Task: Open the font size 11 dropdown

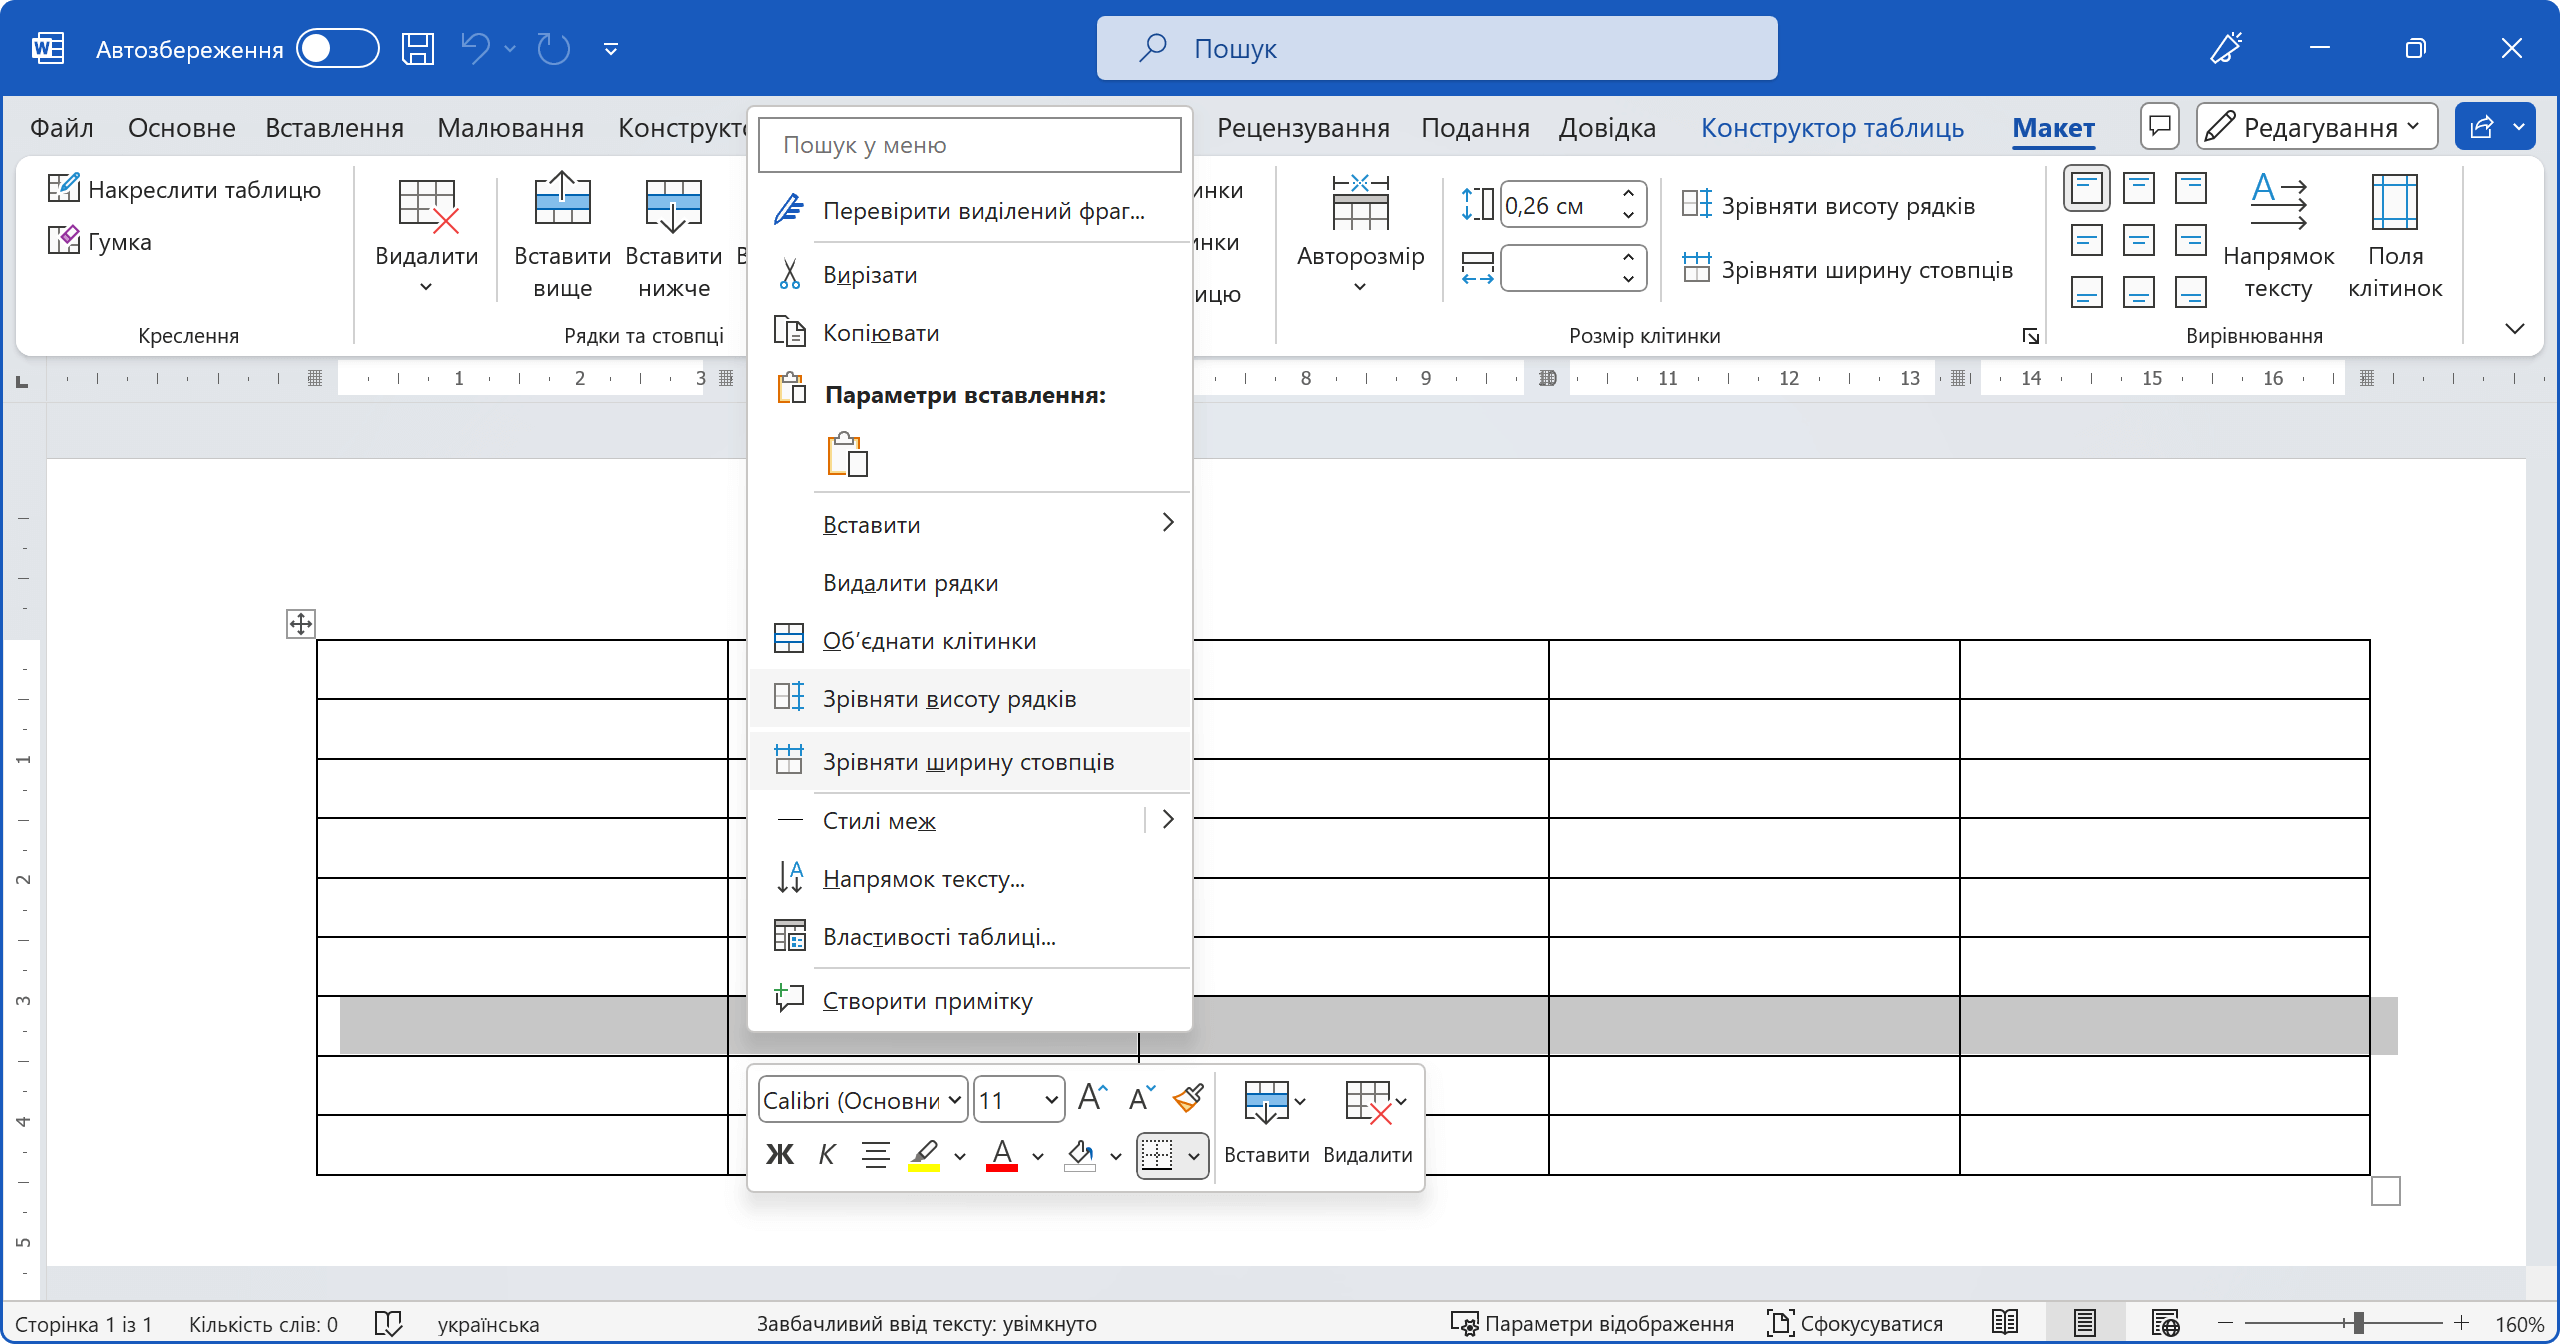Action: tap(1050, 1100)
